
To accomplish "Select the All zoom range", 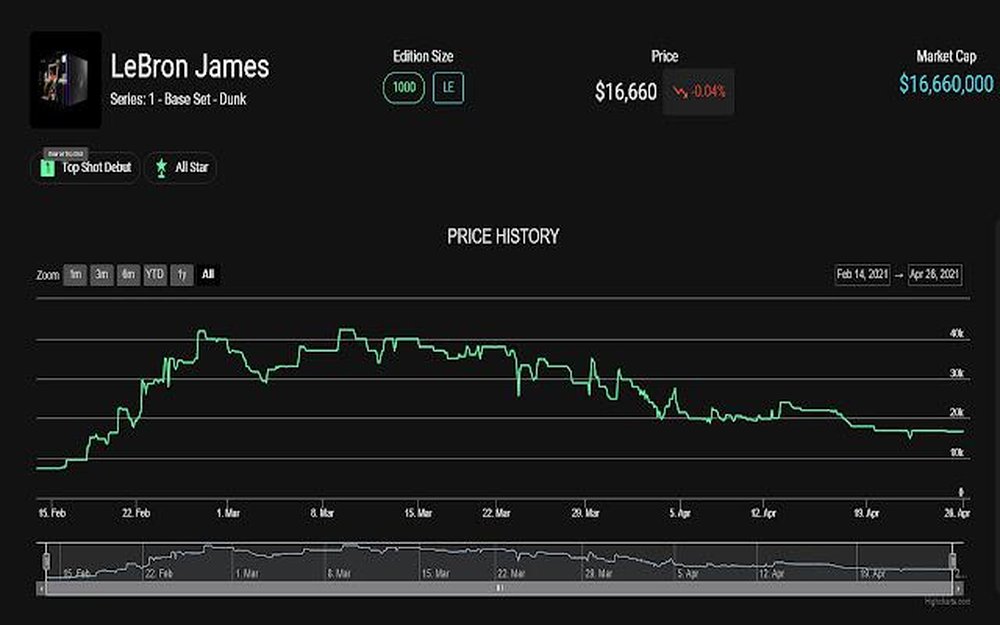I will 208,275.
